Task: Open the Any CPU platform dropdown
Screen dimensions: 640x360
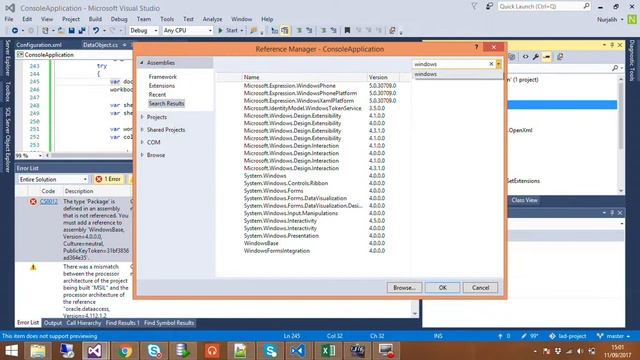Action: click(x=188, y=31)
